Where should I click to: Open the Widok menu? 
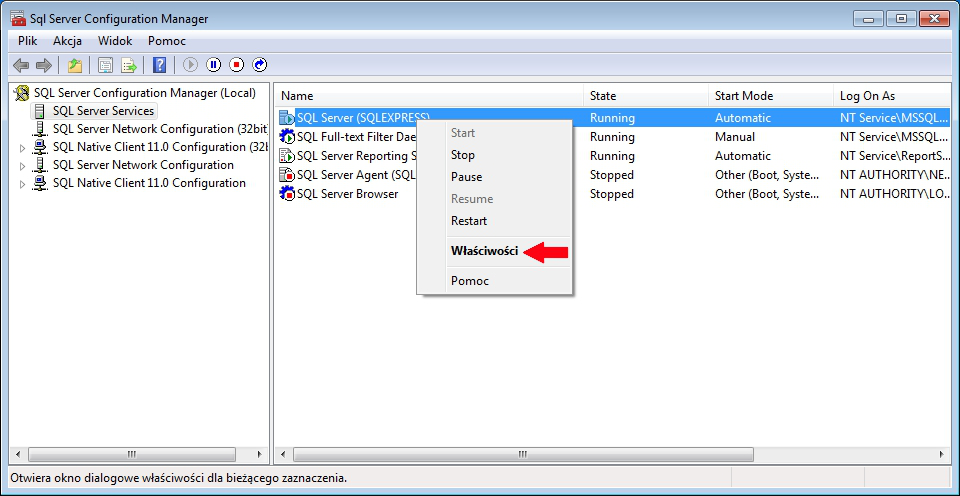115,41
